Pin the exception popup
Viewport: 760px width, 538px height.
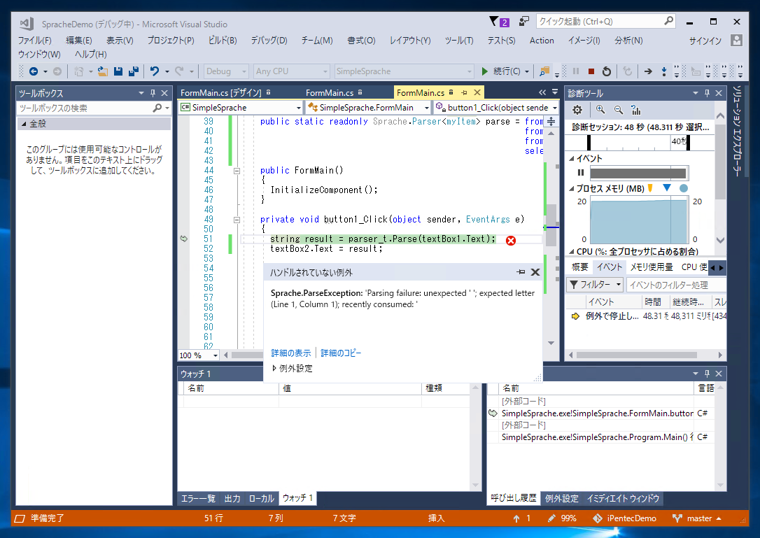522,272
